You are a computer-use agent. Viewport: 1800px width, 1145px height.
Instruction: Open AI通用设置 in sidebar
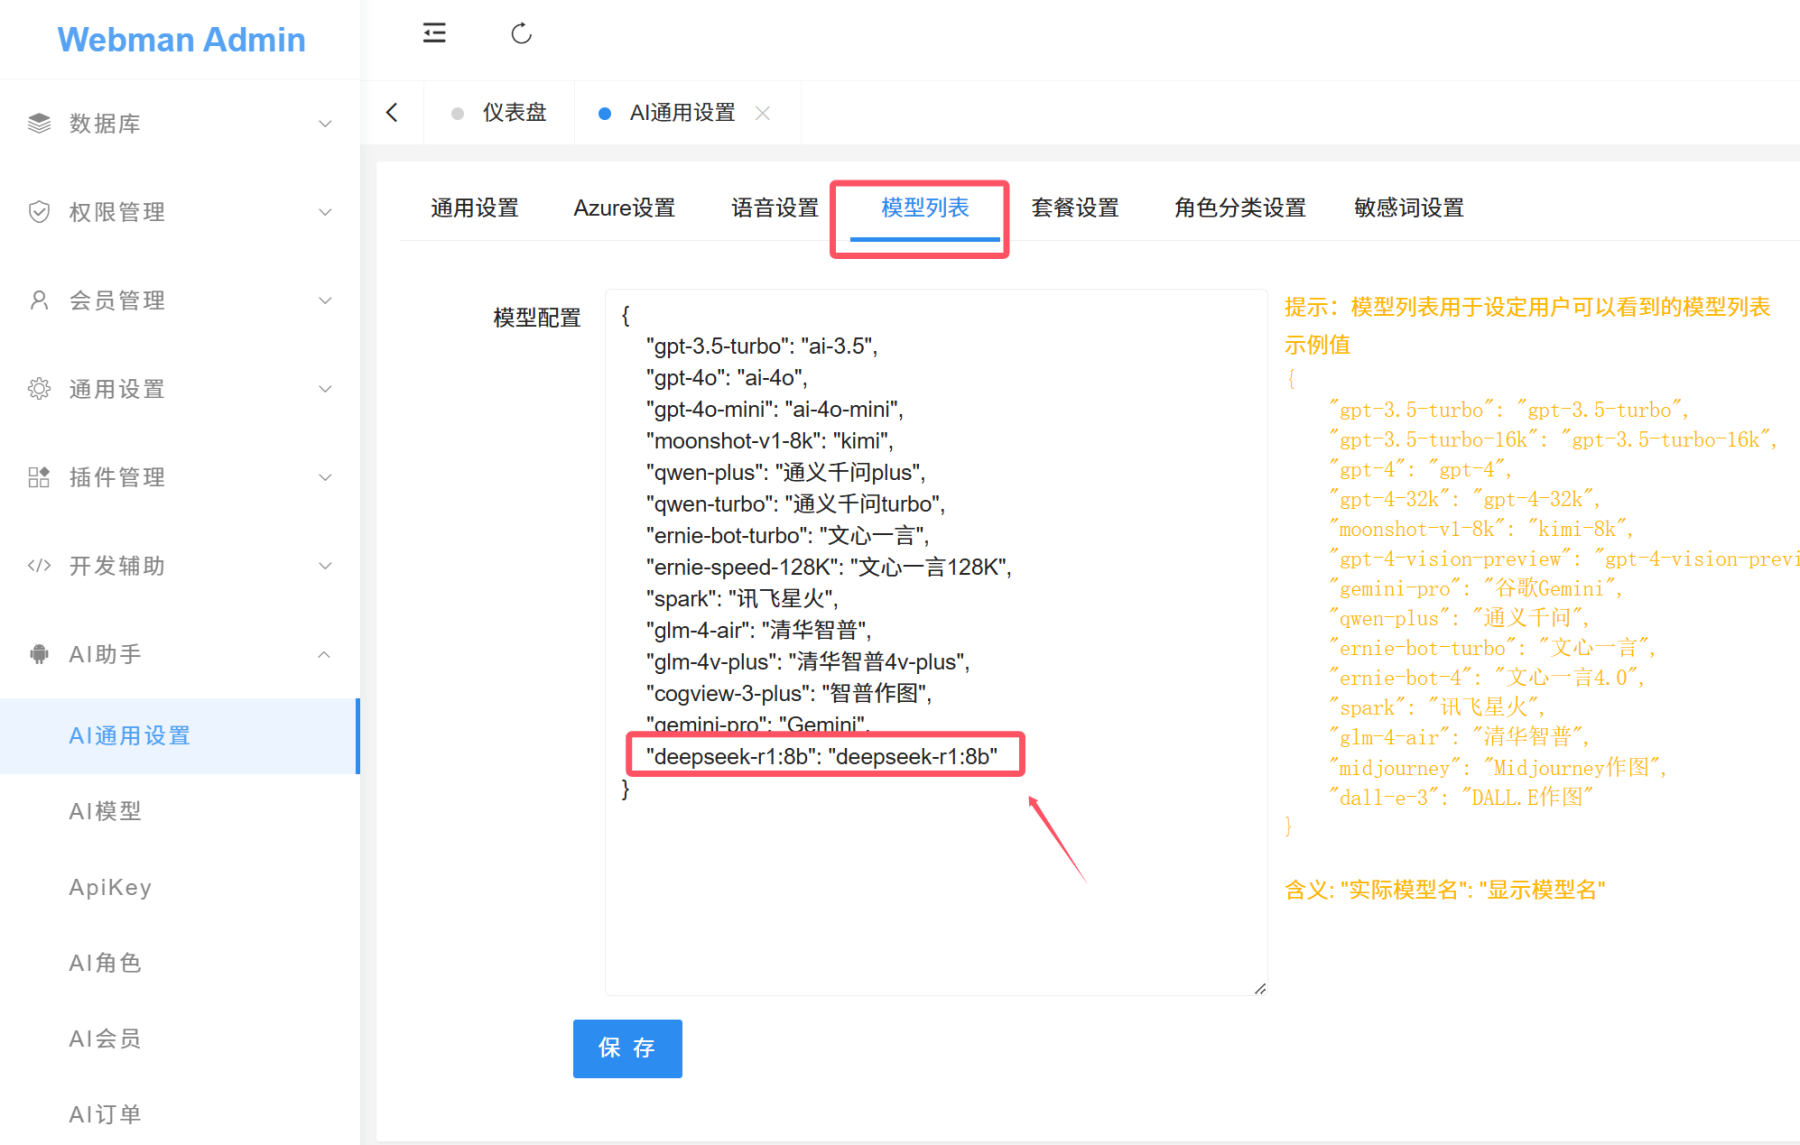(180, 736)
